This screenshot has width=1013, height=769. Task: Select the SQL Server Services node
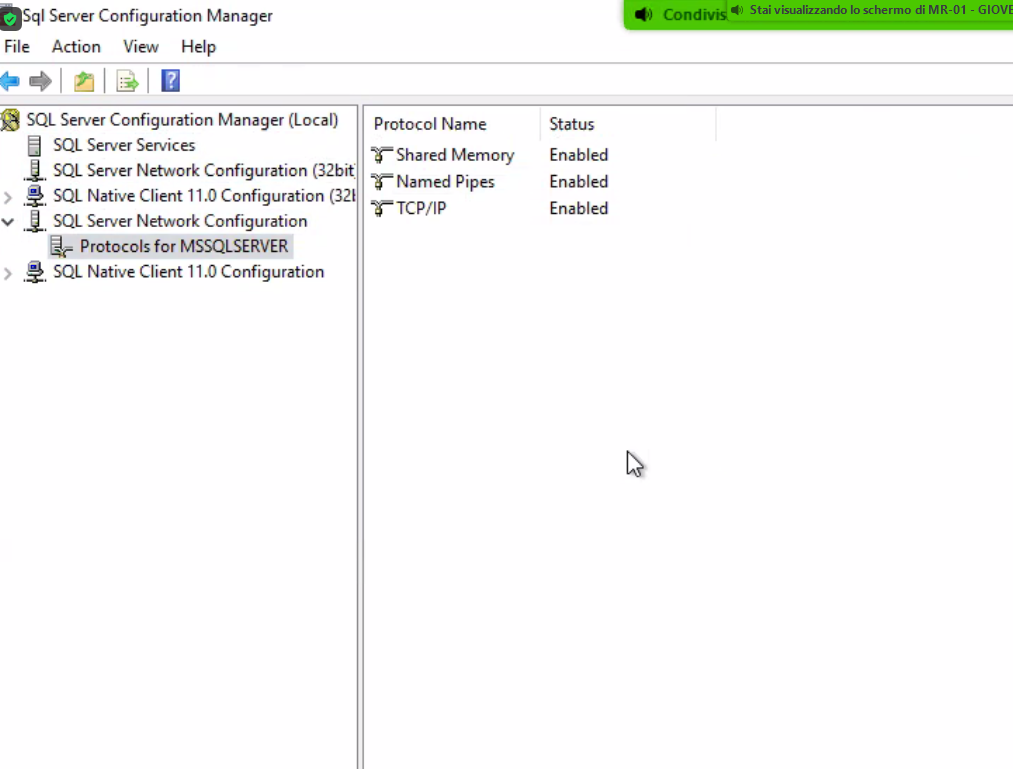click(124, 145)
